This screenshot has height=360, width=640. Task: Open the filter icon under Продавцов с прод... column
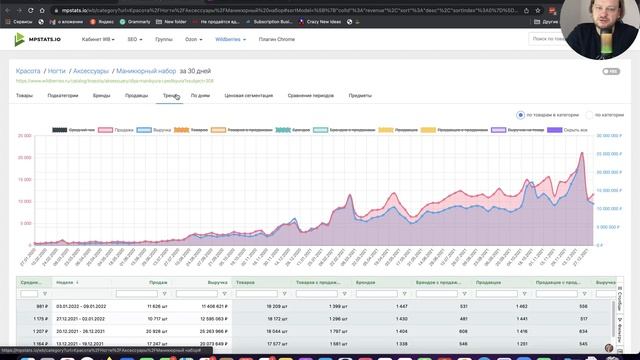584,294
